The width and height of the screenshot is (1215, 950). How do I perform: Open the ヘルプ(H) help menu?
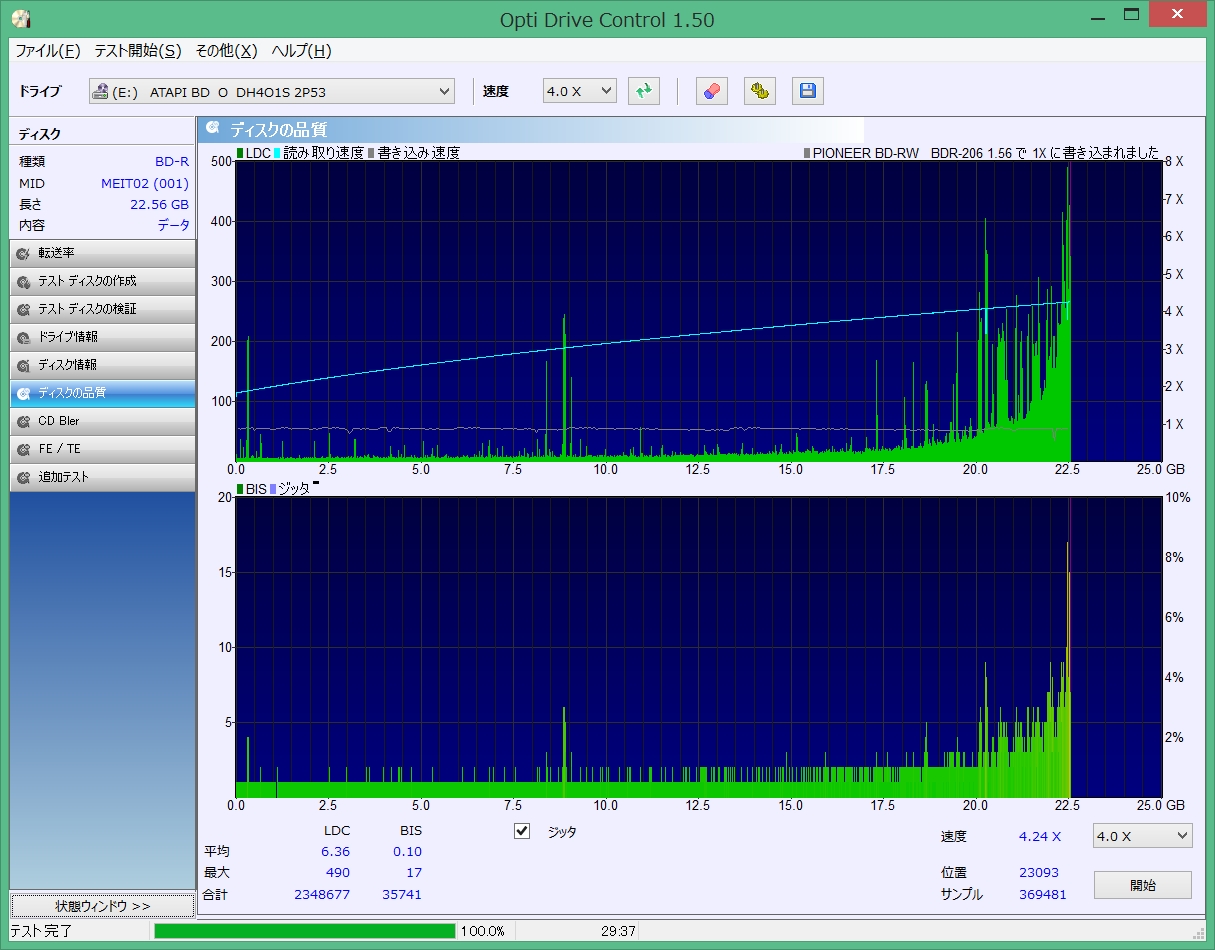pyautogui.click(x=301, y=51)
